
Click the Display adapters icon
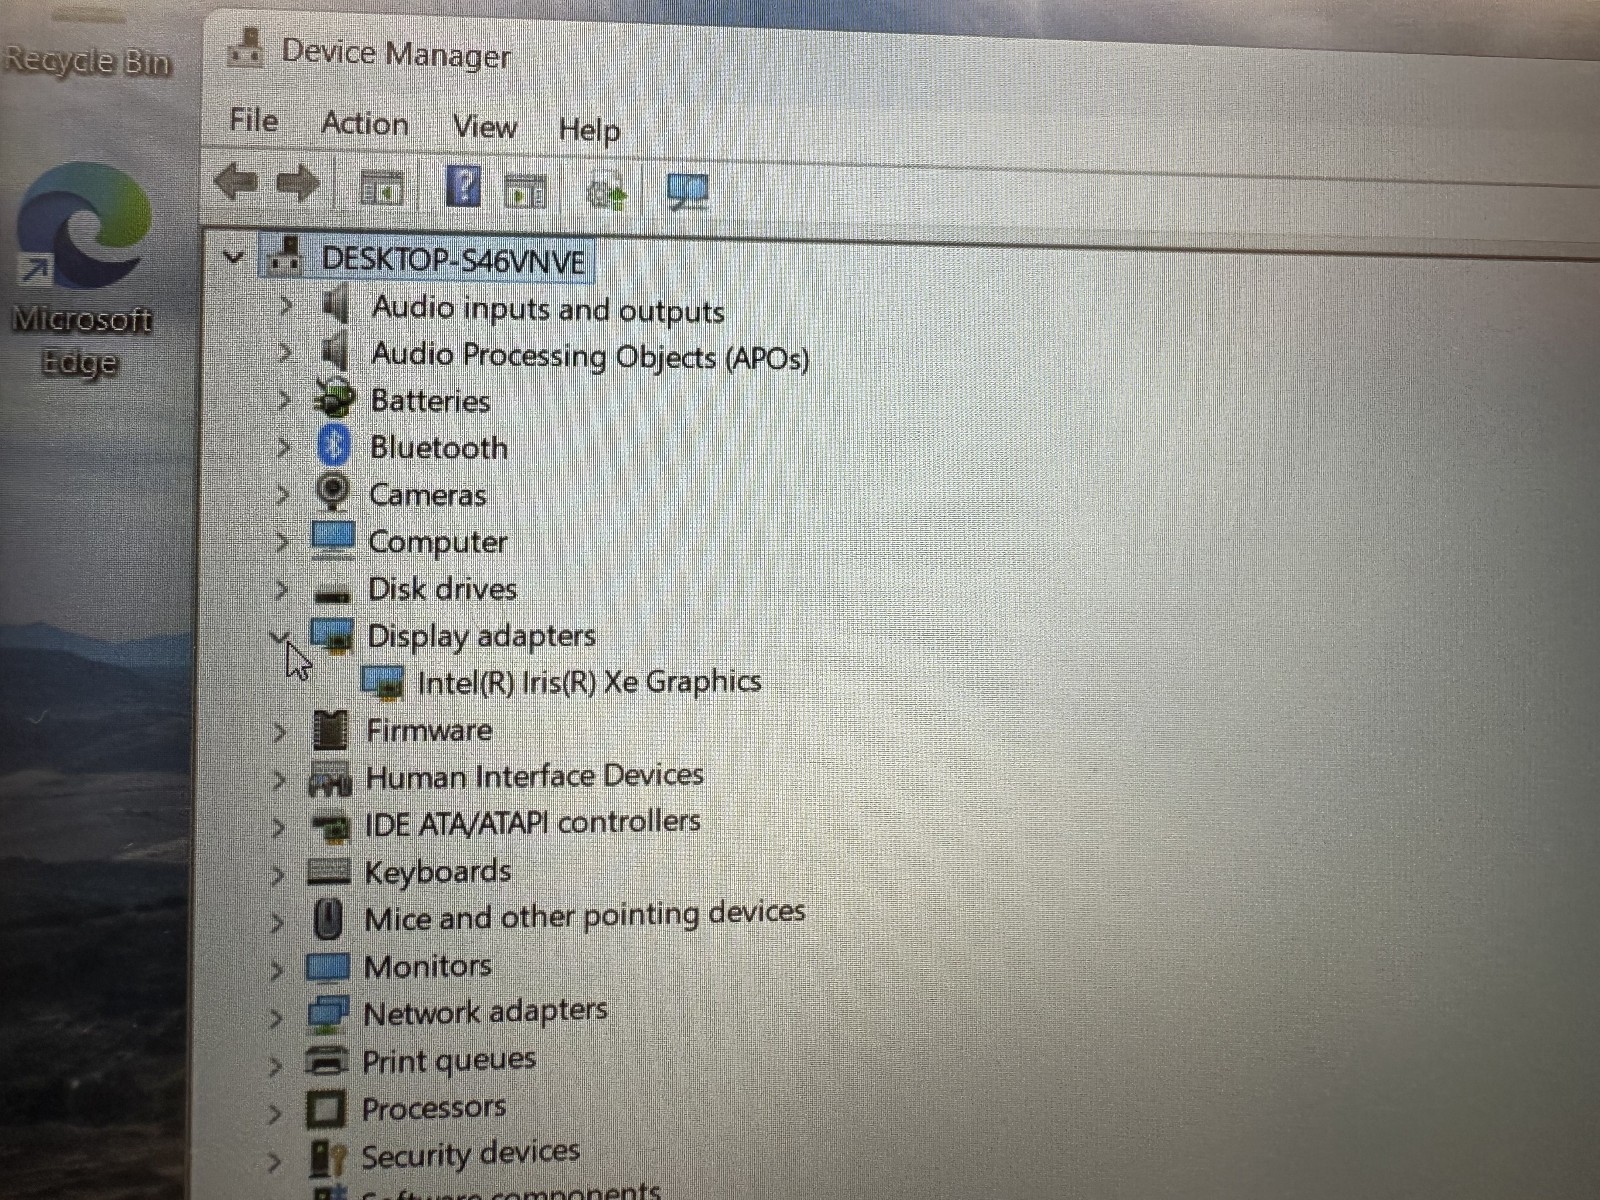pyautogui.click(x=332, y=636)
